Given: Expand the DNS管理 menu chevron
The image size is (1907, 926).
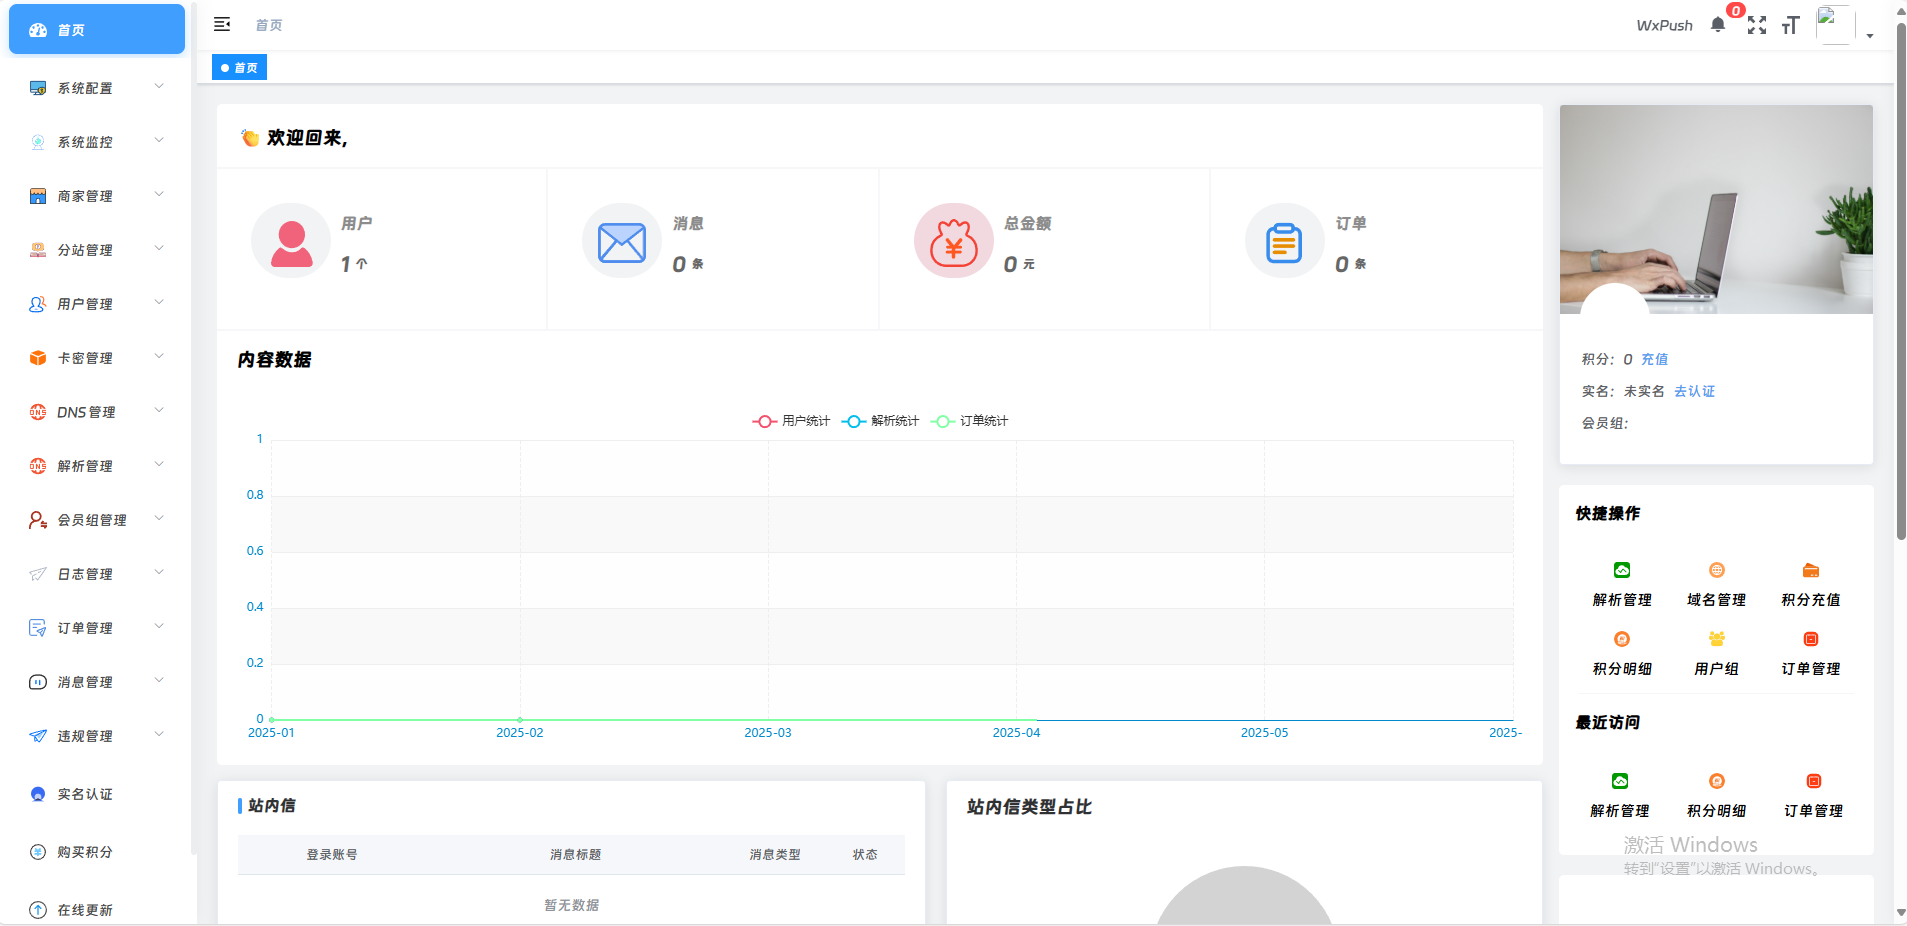Looking at the screenshot, I should coord(159,411).
